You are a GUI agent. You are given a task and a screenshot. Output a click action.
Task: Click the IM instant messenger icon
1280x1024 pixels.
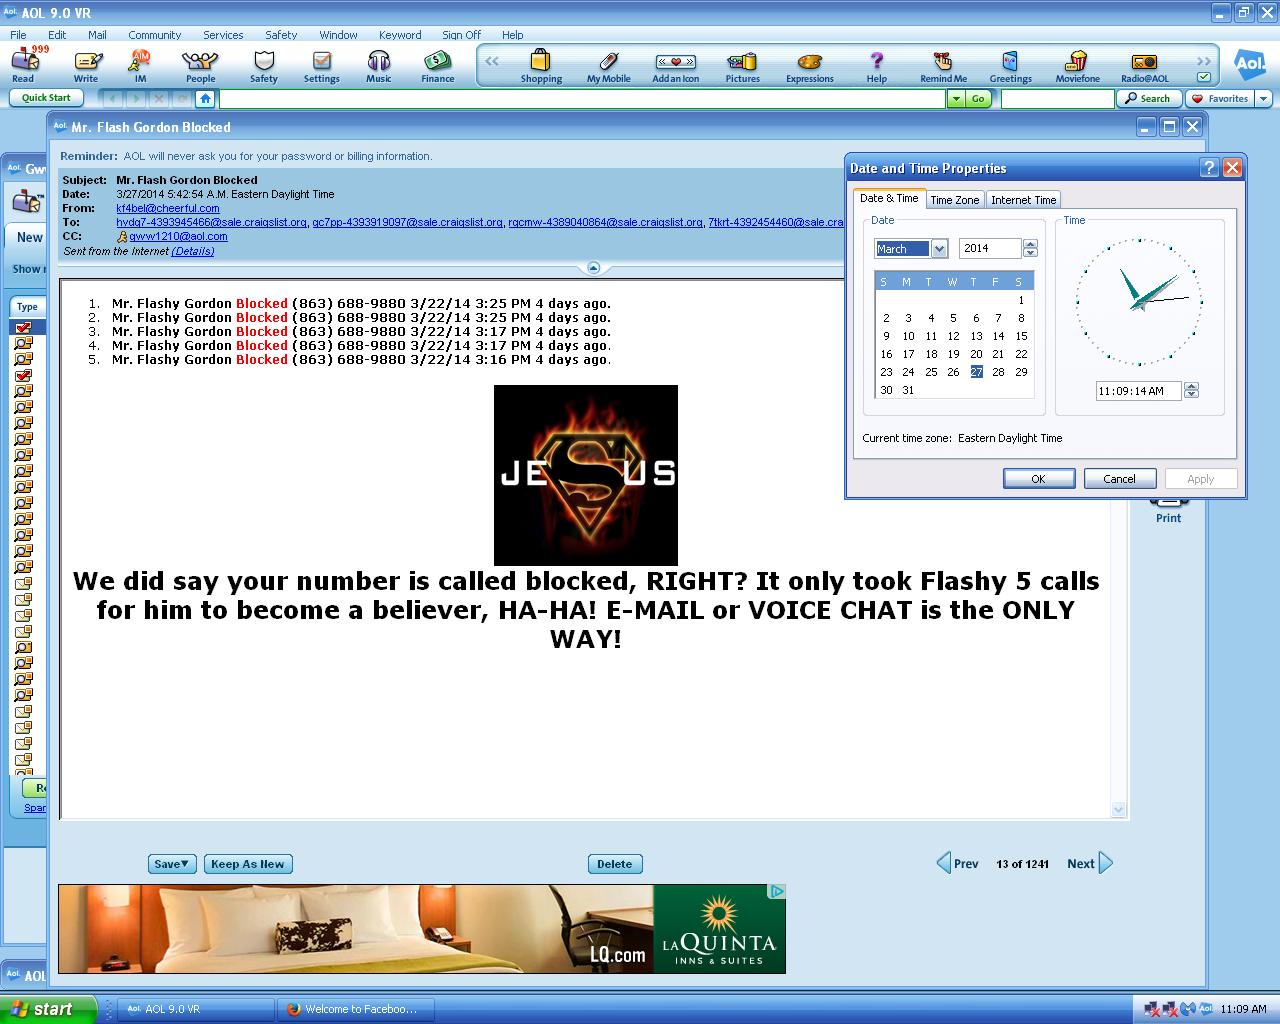[140, 65]
